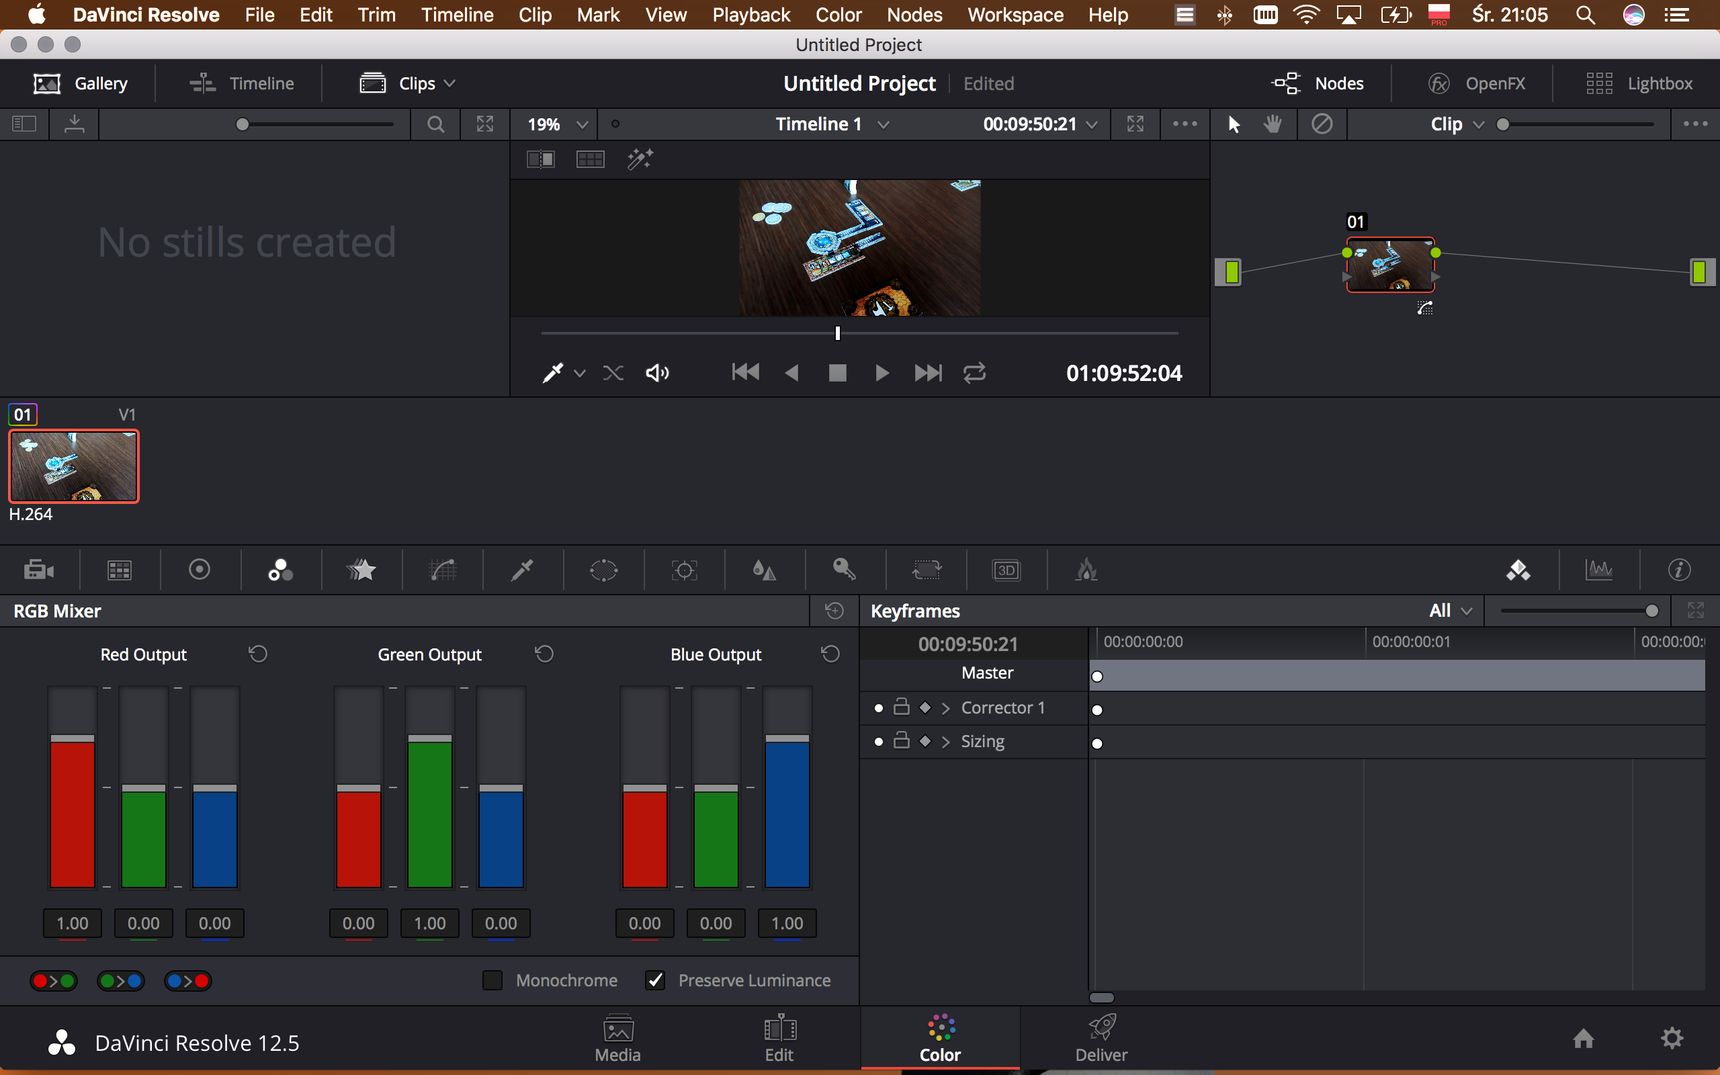
Task: Open the Qualifier eyedropper palette
Action: pos(522,570)
